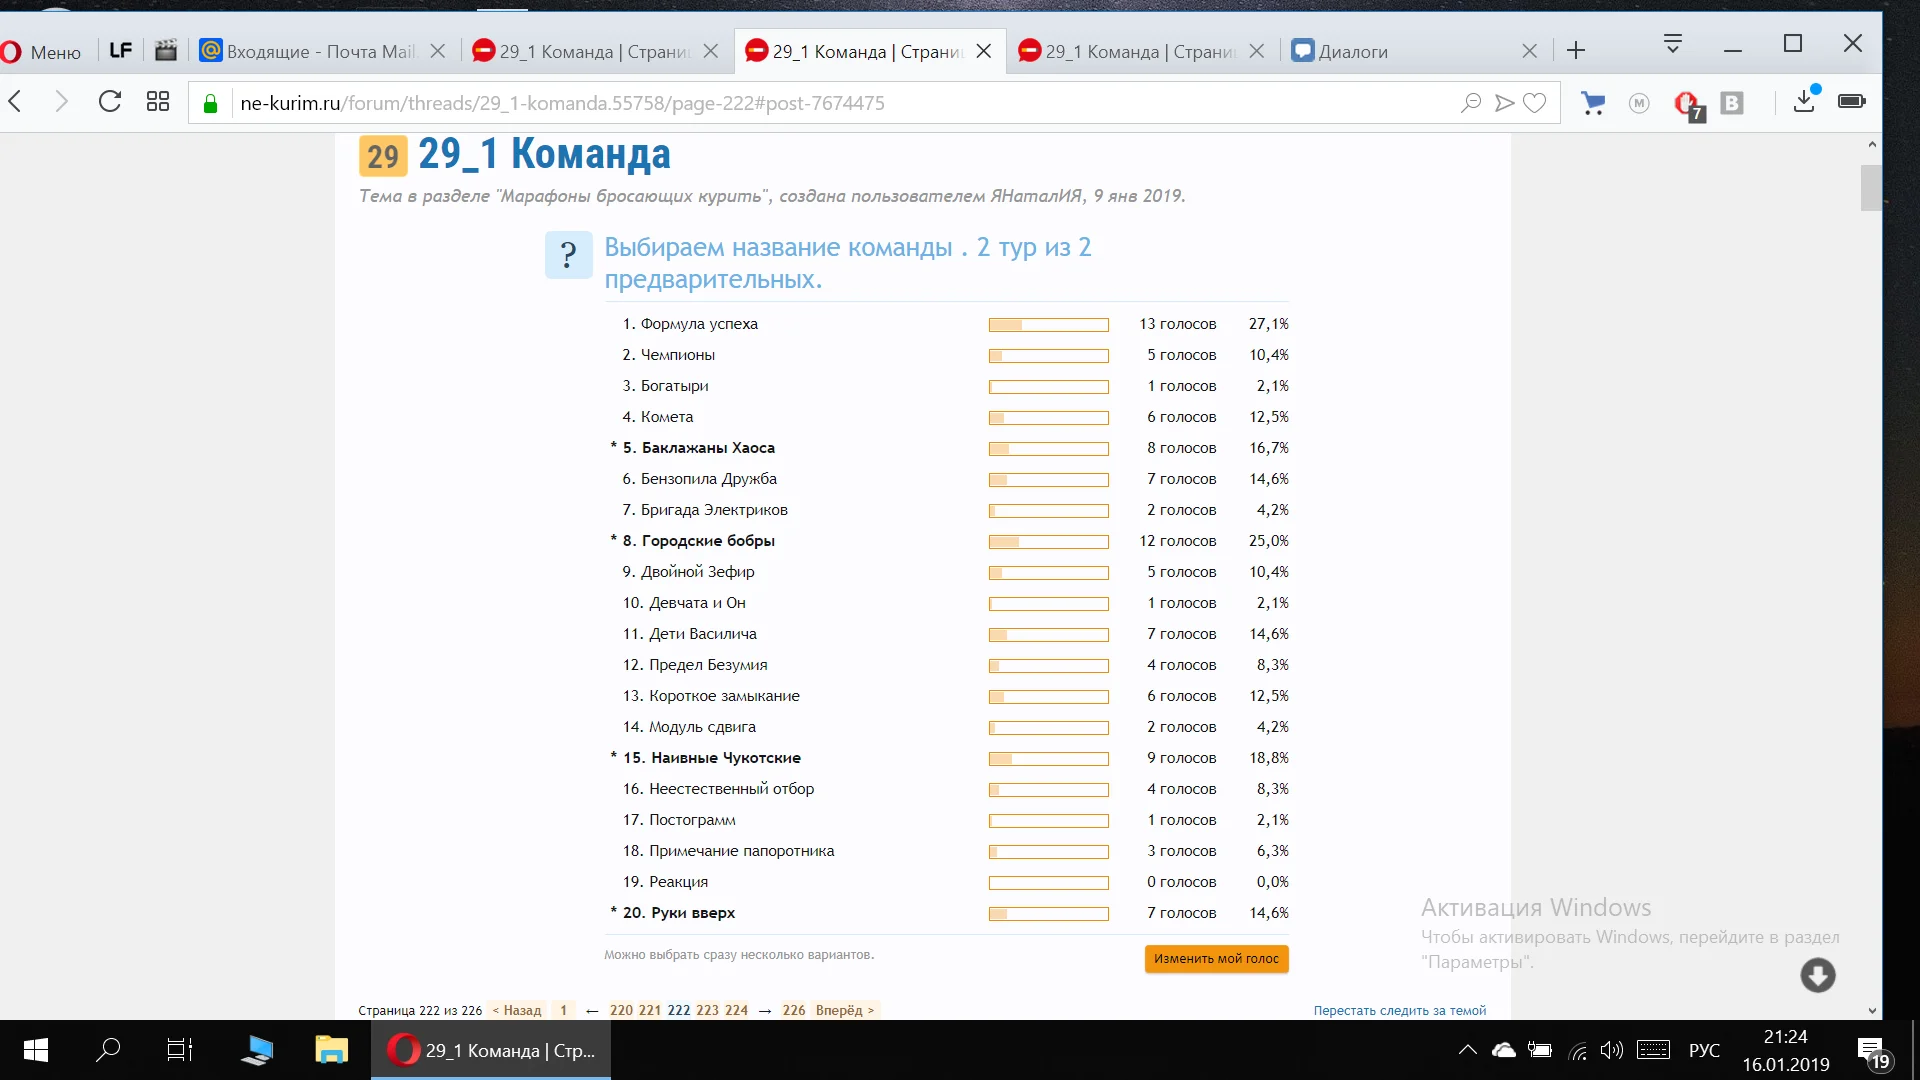Open the Windows Start menu
1920x1080 pixels.
coord(36,1050)
